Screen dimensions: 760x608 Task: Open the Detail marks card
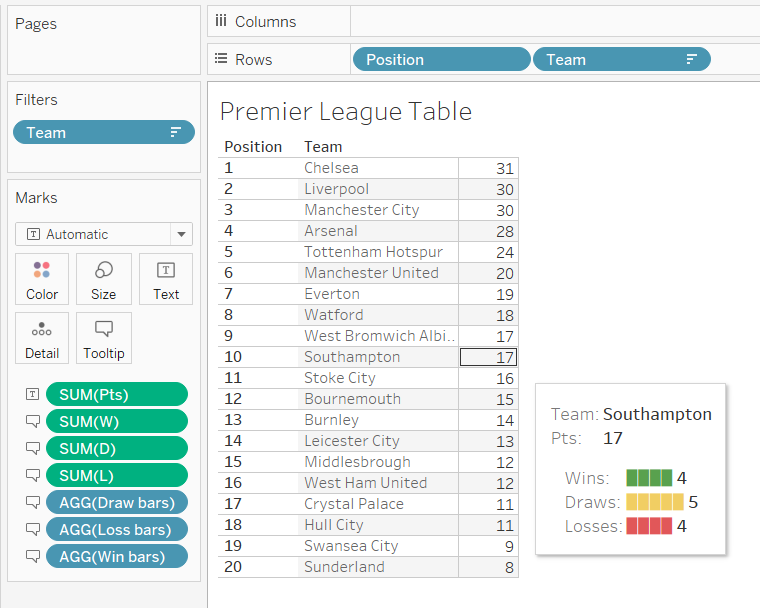coord(42,338)
